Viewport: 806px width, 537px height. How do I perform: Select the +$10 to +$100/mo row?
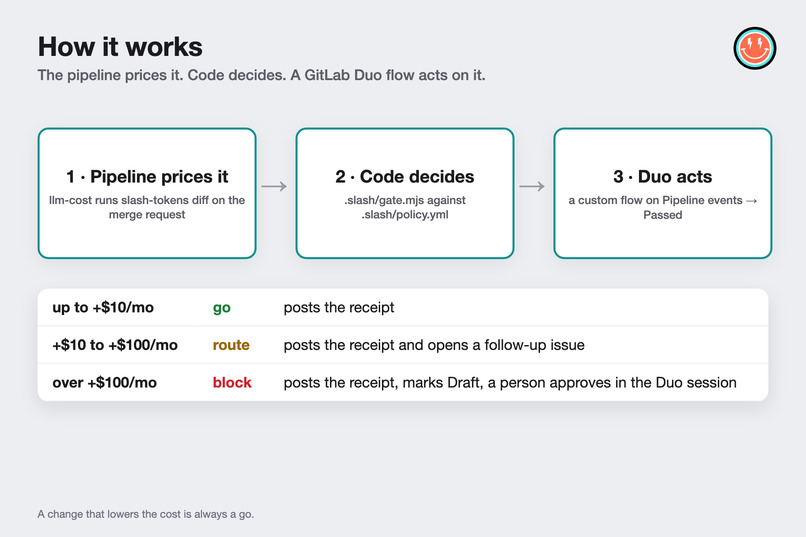point(403,345)
